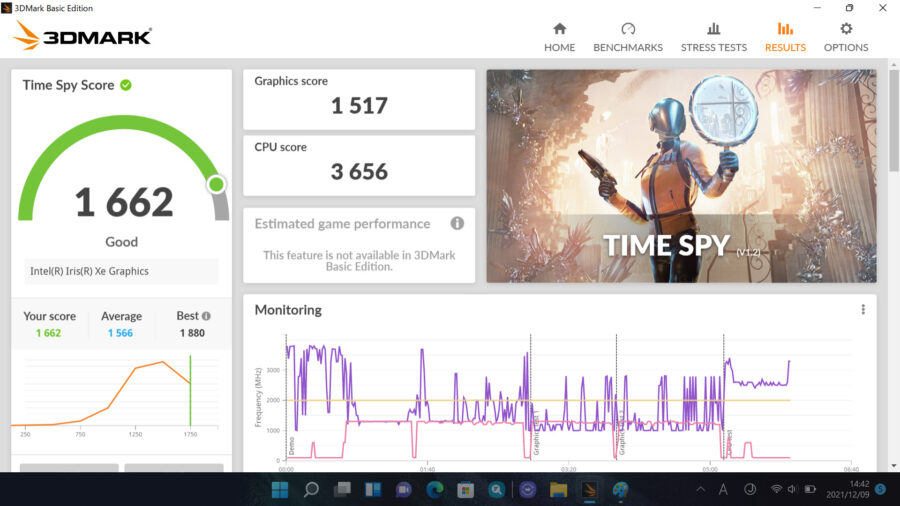Switch to the Stress Tests tab
900x506 pixels.
(x=713, y=37)
